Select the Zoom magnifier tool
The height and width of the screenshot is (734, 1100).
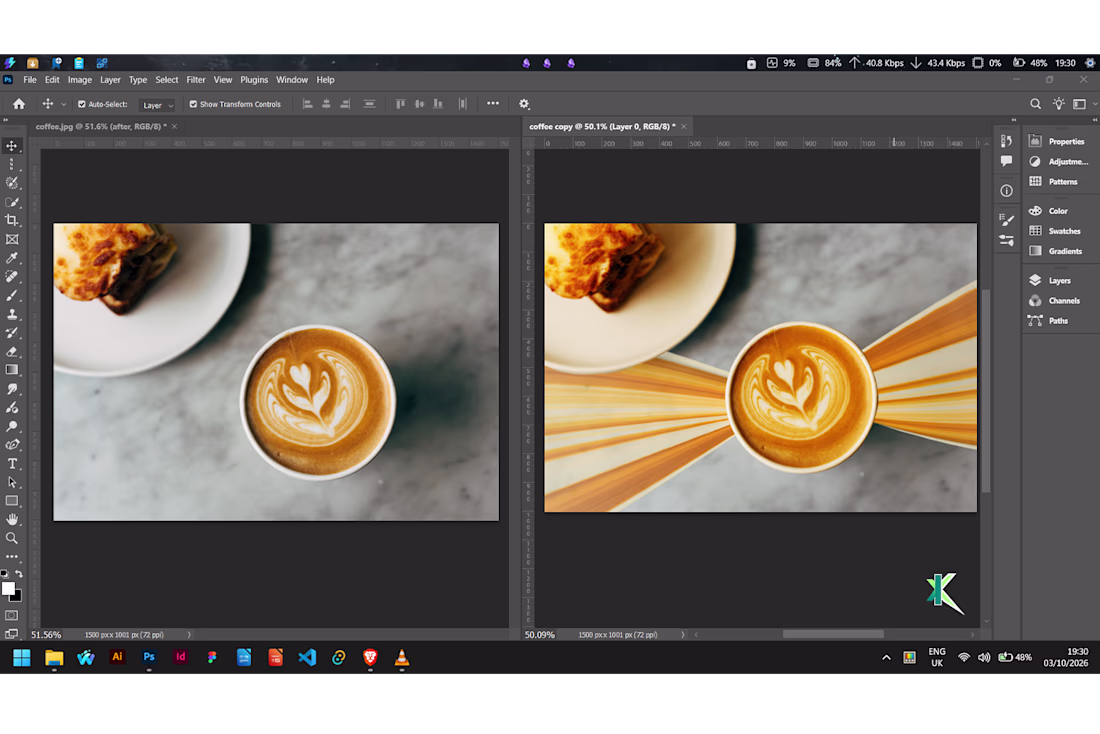[12, 538]
